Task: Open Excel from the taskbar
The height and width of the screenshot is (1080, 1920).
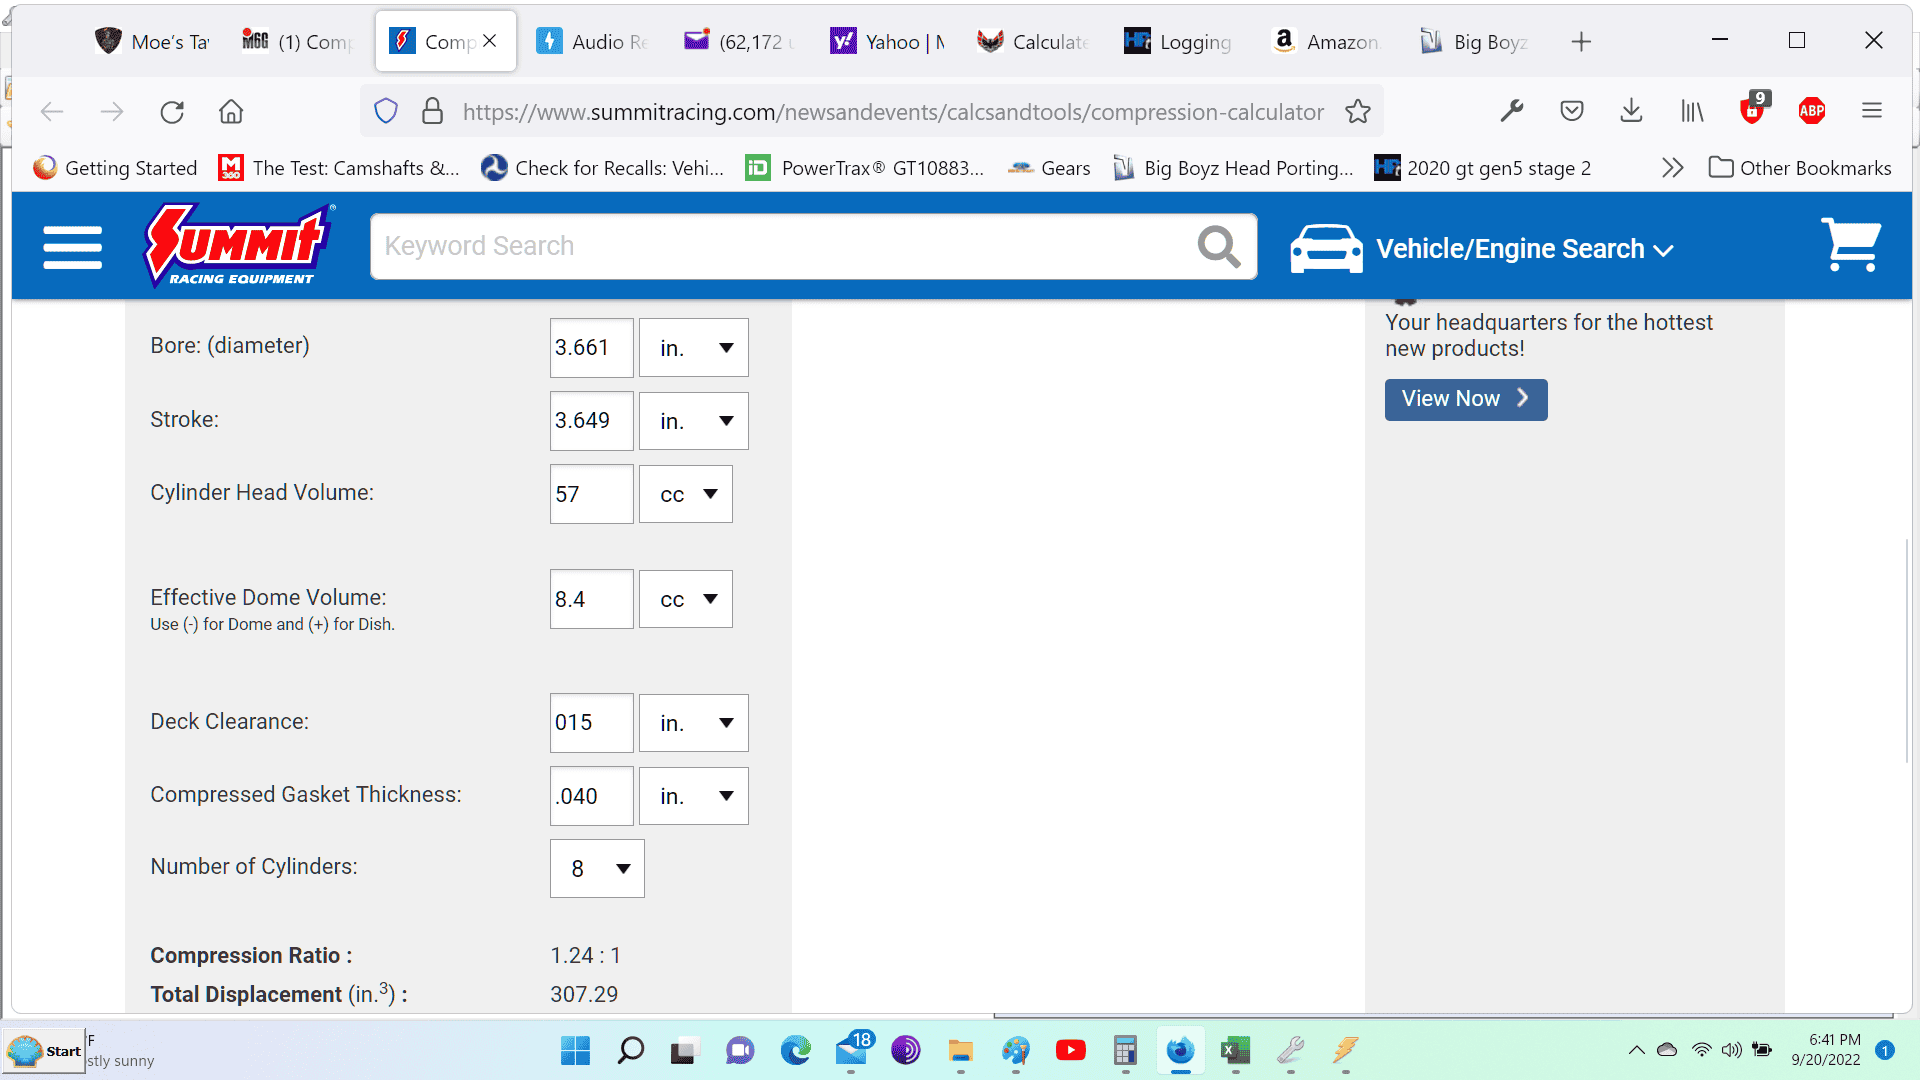Action: 1235,1050
